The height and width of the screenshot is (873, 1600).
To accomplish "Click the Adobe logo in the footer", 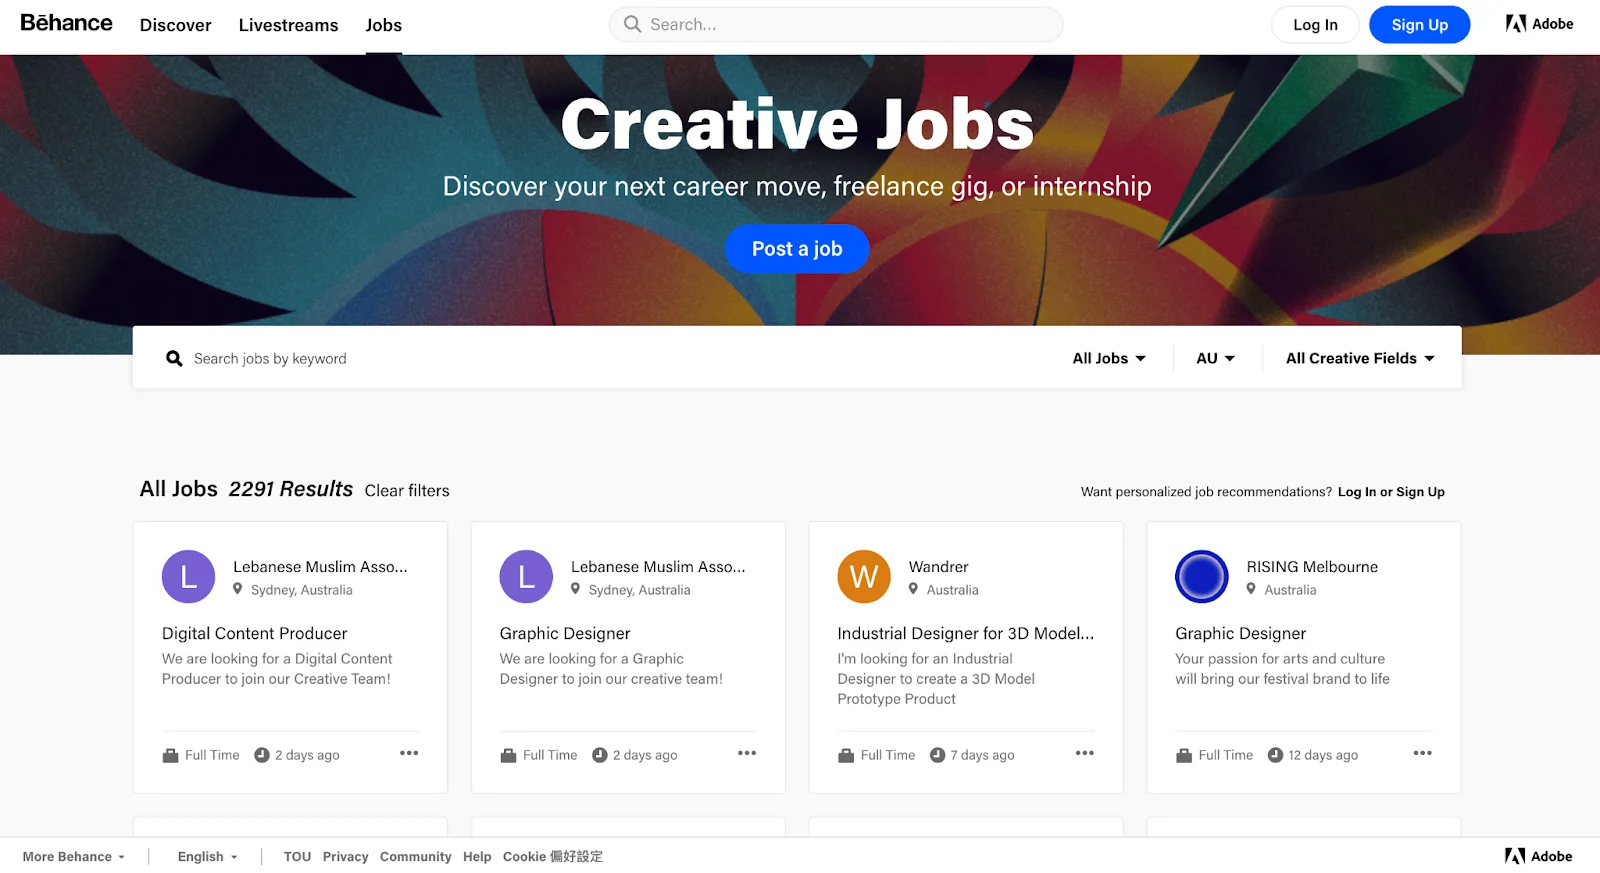I will [x=1538, y=856].
